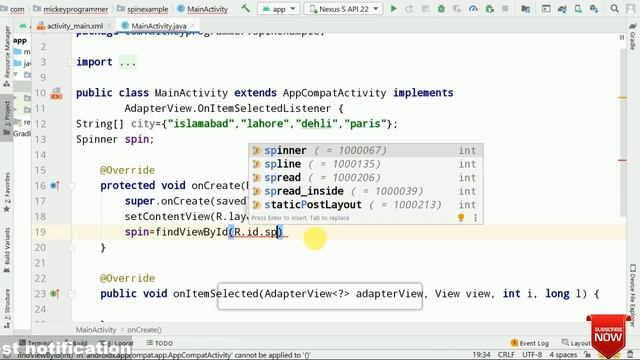The width and height of the screenshot is (640, 360).
Task: Open the Nexus S API 22 device dropdown
Action: coord(343,9)
